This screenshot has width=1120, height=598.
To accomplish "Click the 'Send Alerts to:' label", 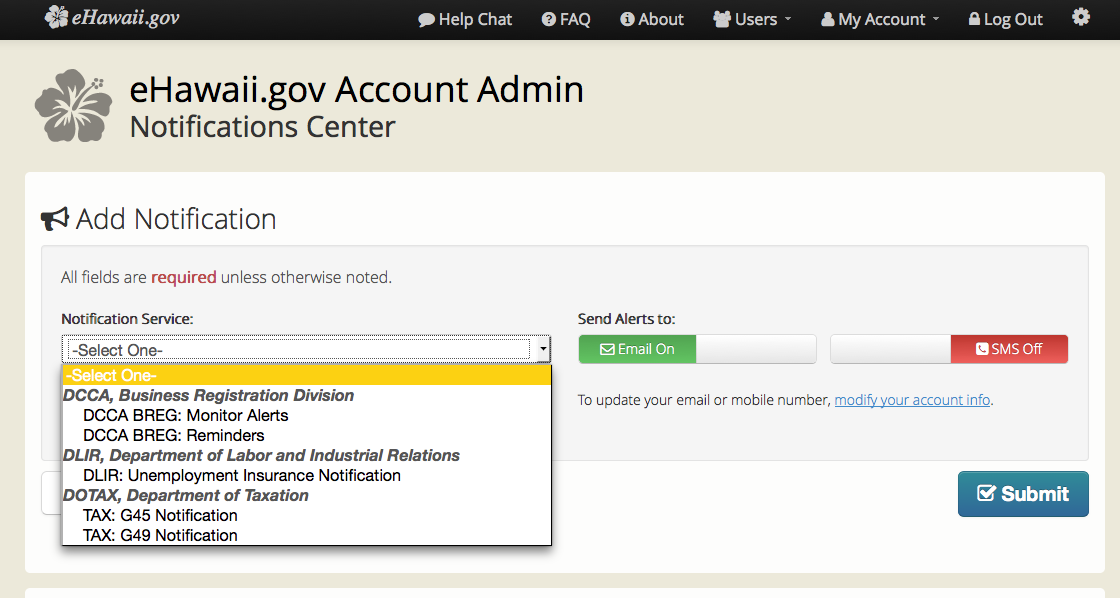I will coord(626,319).
